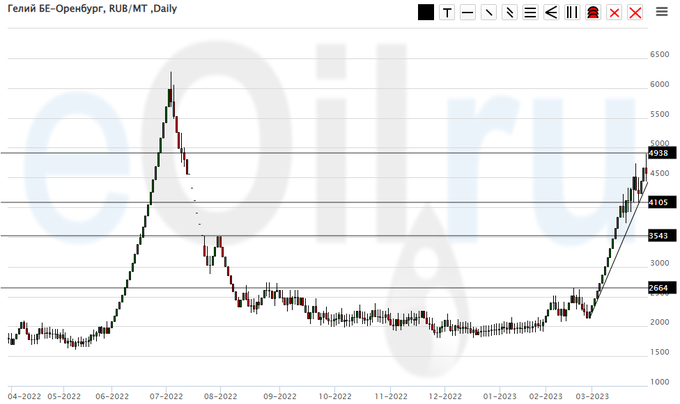The height and width of the screenshot is (404, 680).
Task: Click the large red X clear-all icon
Action: point(635,12)
